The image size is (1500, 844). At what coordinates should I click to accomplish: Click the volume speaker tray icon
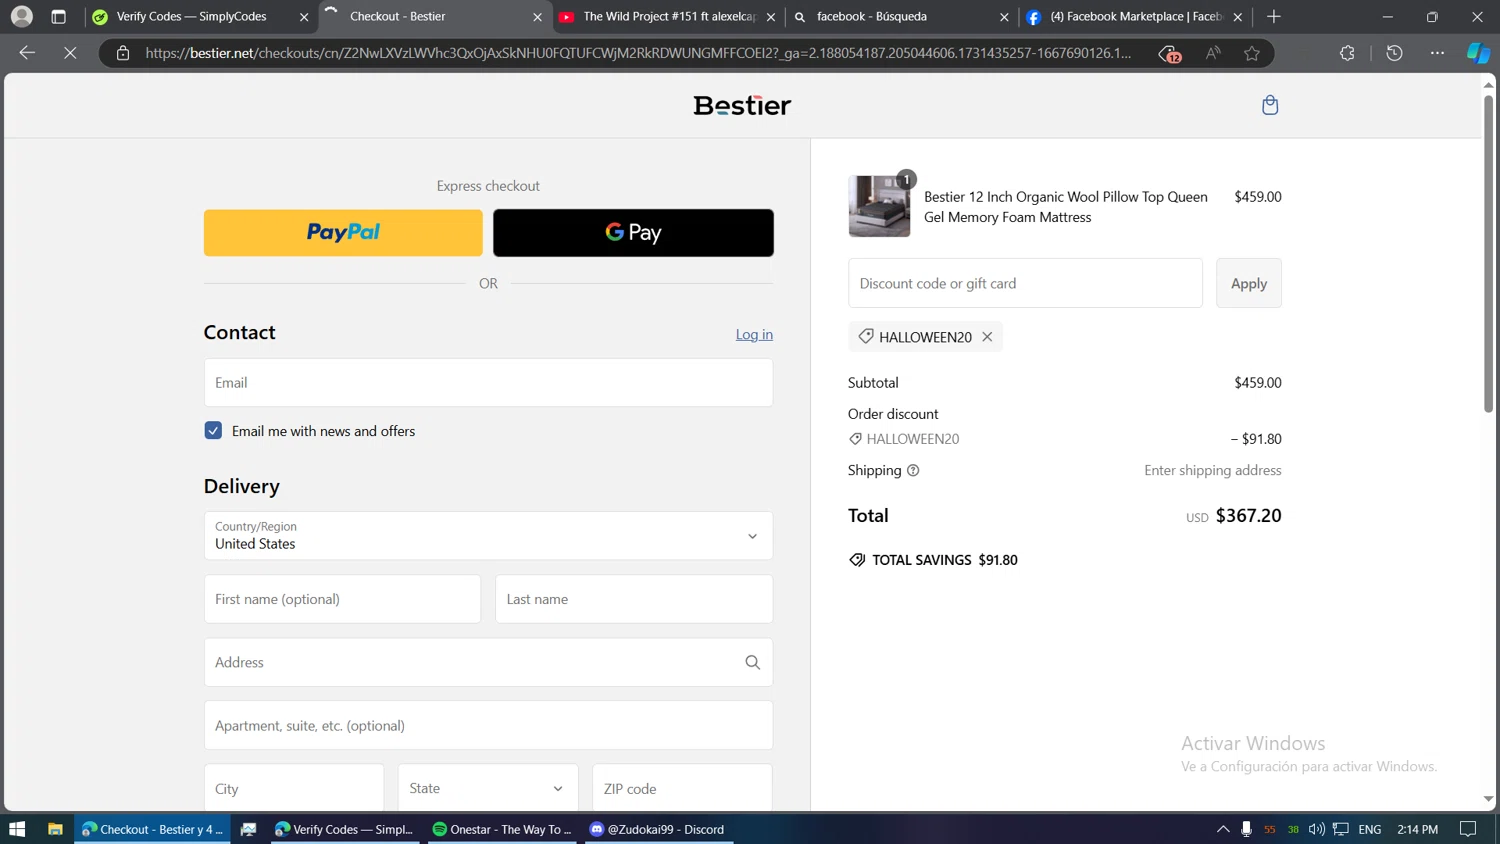pos(1317,829)
